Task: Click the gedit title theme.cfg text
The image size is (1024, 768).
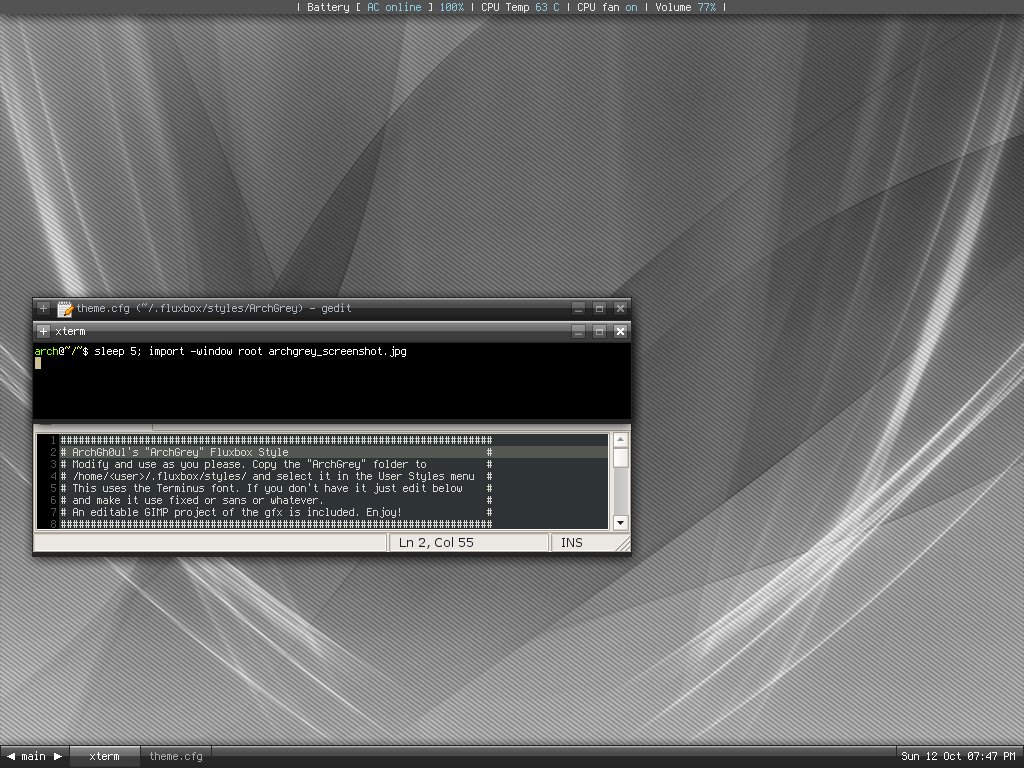Action: point(214,308)
